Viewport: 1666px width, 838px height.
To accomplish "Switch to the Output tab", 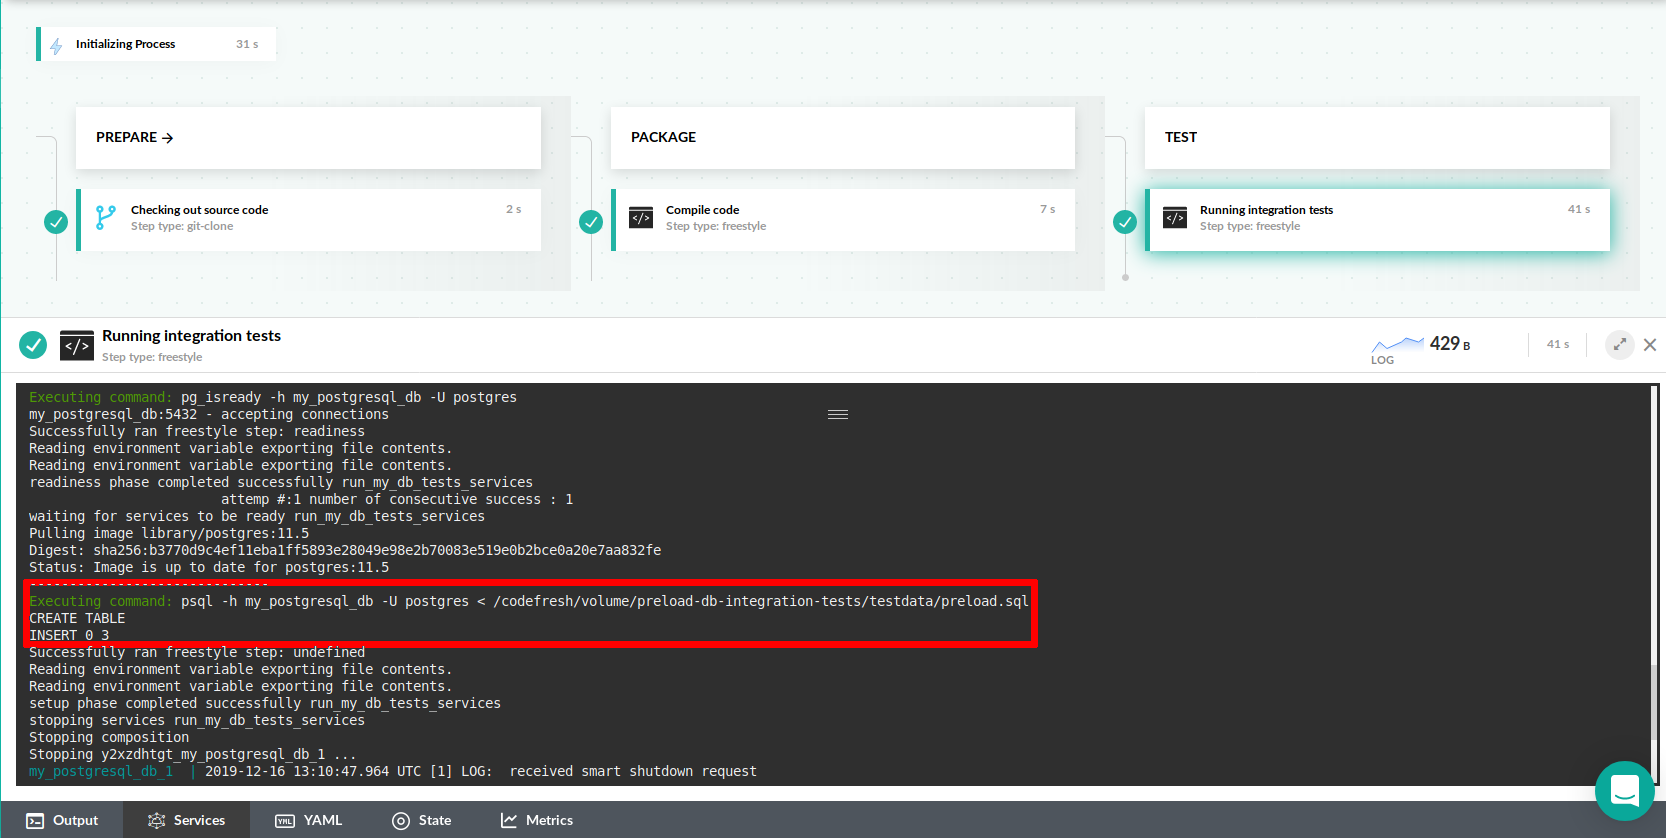I will pyautogui.click(x=63, y=820).
